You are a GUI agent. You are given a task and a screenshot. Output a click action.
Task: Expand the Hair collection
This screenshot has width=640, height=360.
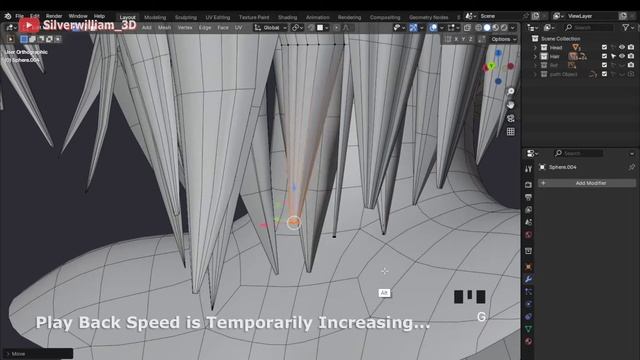535,57
